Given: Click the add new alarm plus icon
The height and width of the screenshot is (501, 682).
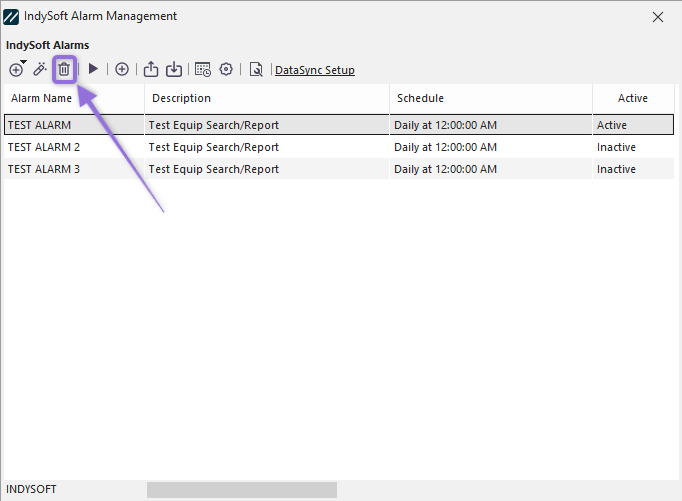Looking at the screenshot, I should point(15,70).
